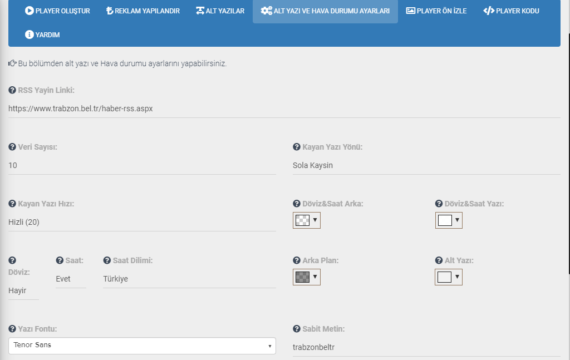Click the help icon beside Saat Dilimi
This screenshot has height=360, width=570.
click(x=107, y=260)
